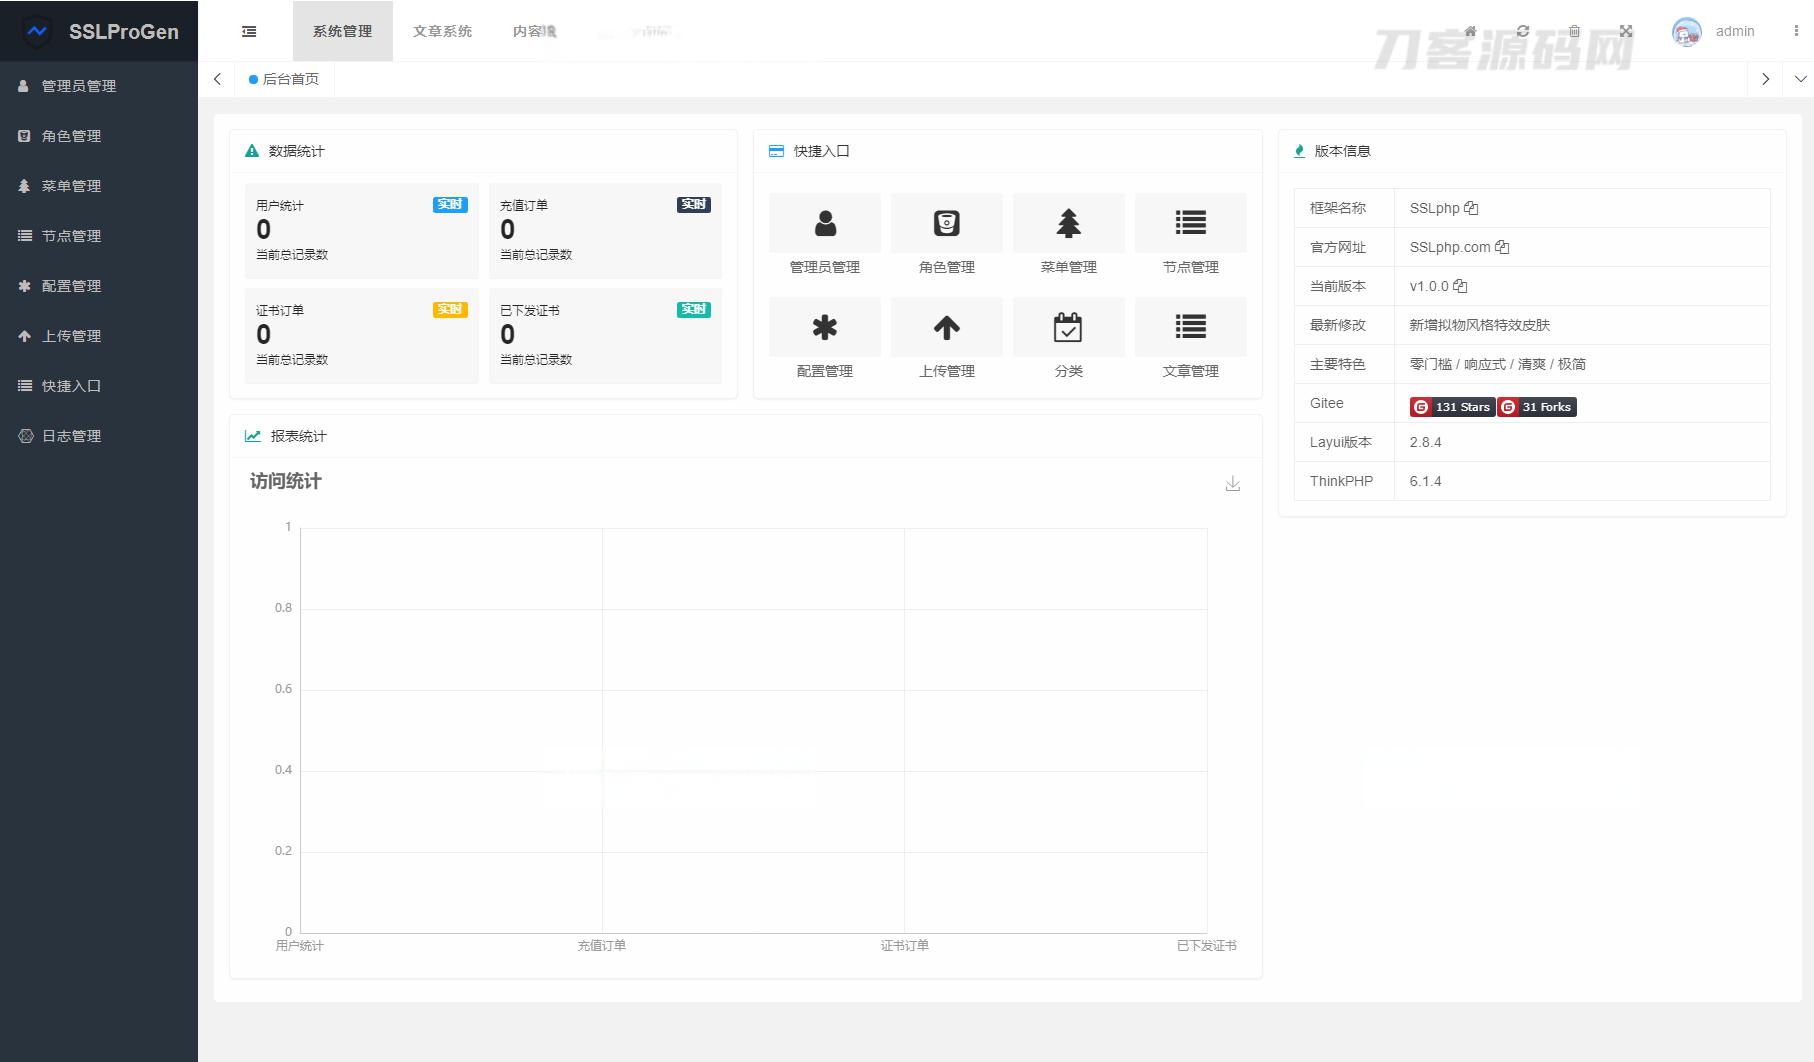Screen dimensions: 1814x1062
Task: Open the 131 Stars Gitee badge
Action: coord(1452,407)
